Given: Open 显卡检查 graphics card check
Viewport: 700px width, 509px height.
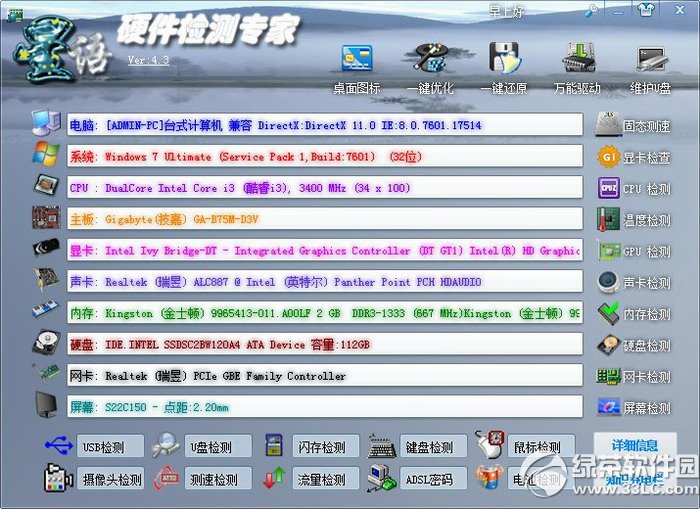Looking at the screenshot, I should (x=633, y=157).
